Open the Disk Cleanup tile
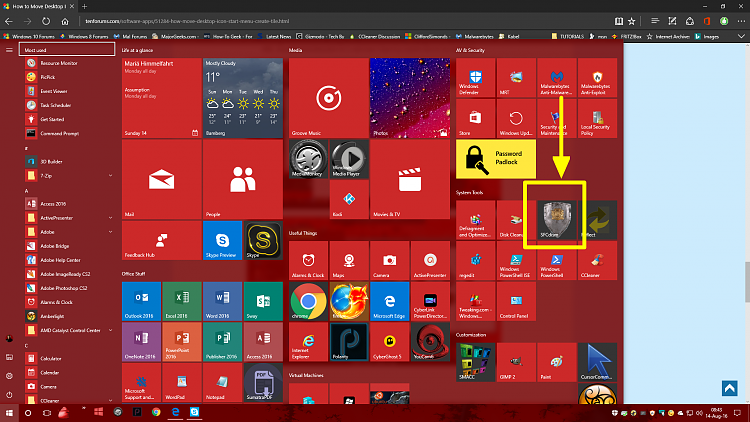This screenshot has width=750, height=422. 516,220
